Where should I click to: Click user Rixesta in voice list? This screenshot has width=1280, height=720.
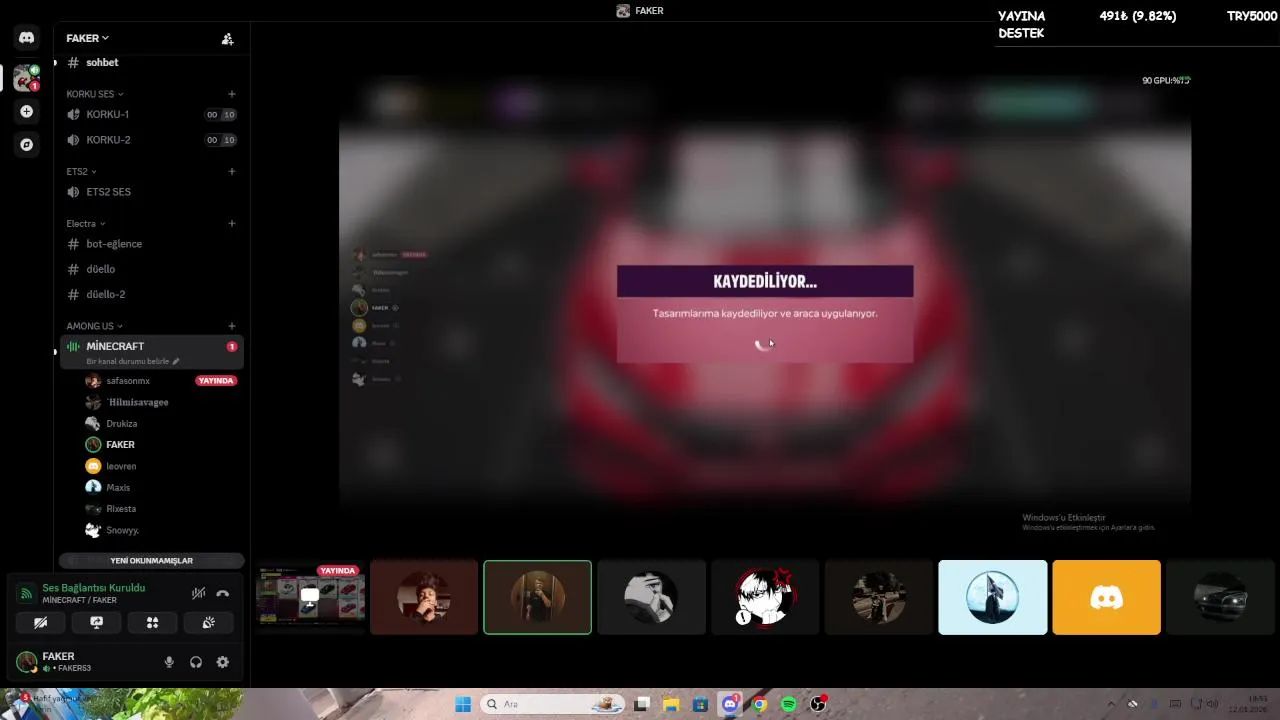click(x=121, y=509)
